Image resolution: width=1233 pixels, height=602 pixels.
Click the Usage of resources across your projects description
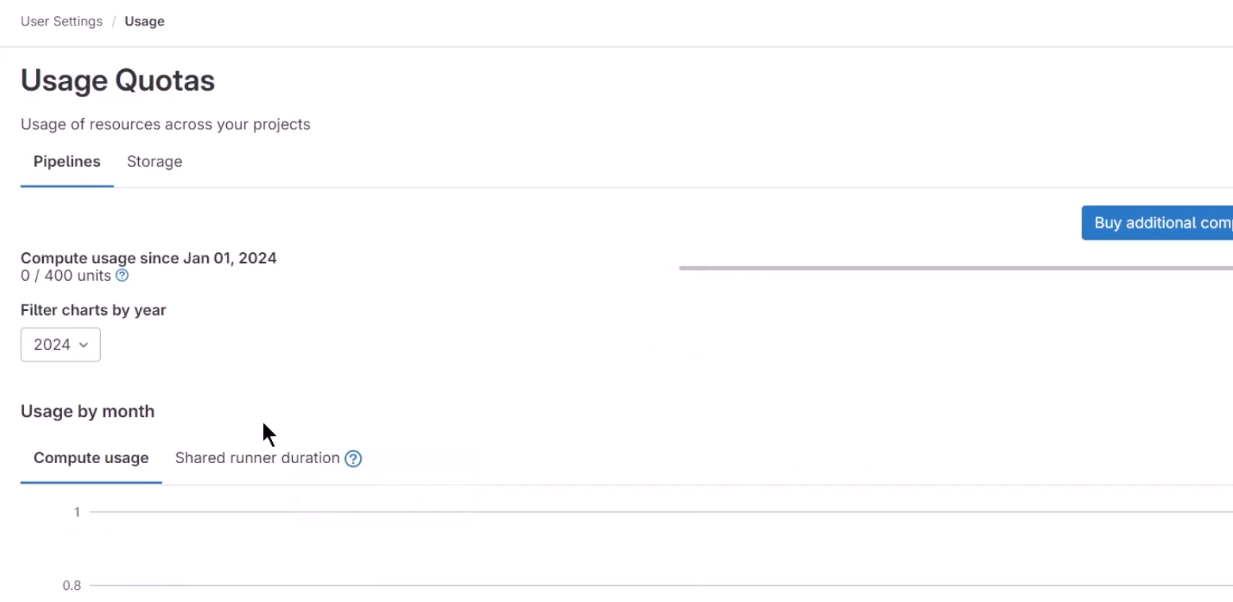click(x=165, y=125)
